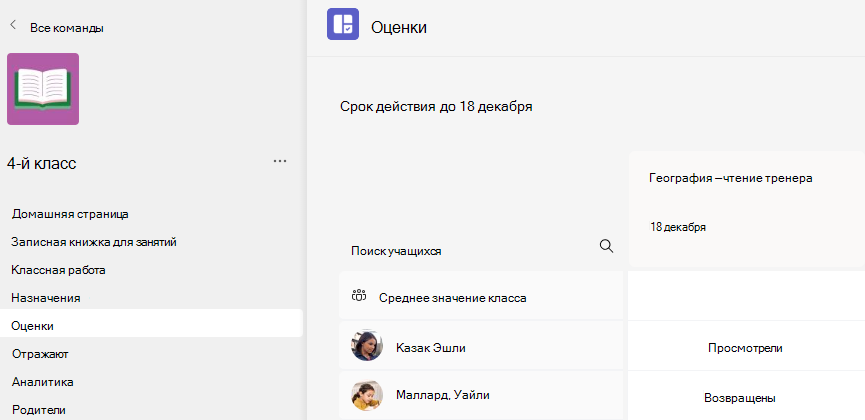Click the class group icon beside Среднее значение класса
Viewport: 865px width, 420px height.
pos(359,295)
